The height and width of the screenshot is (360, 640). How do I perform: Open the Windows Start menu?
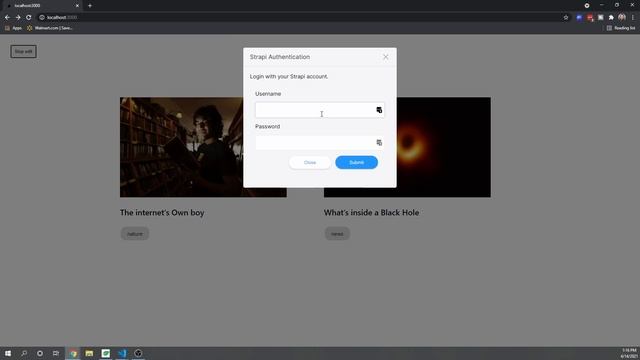click(8, 353)
